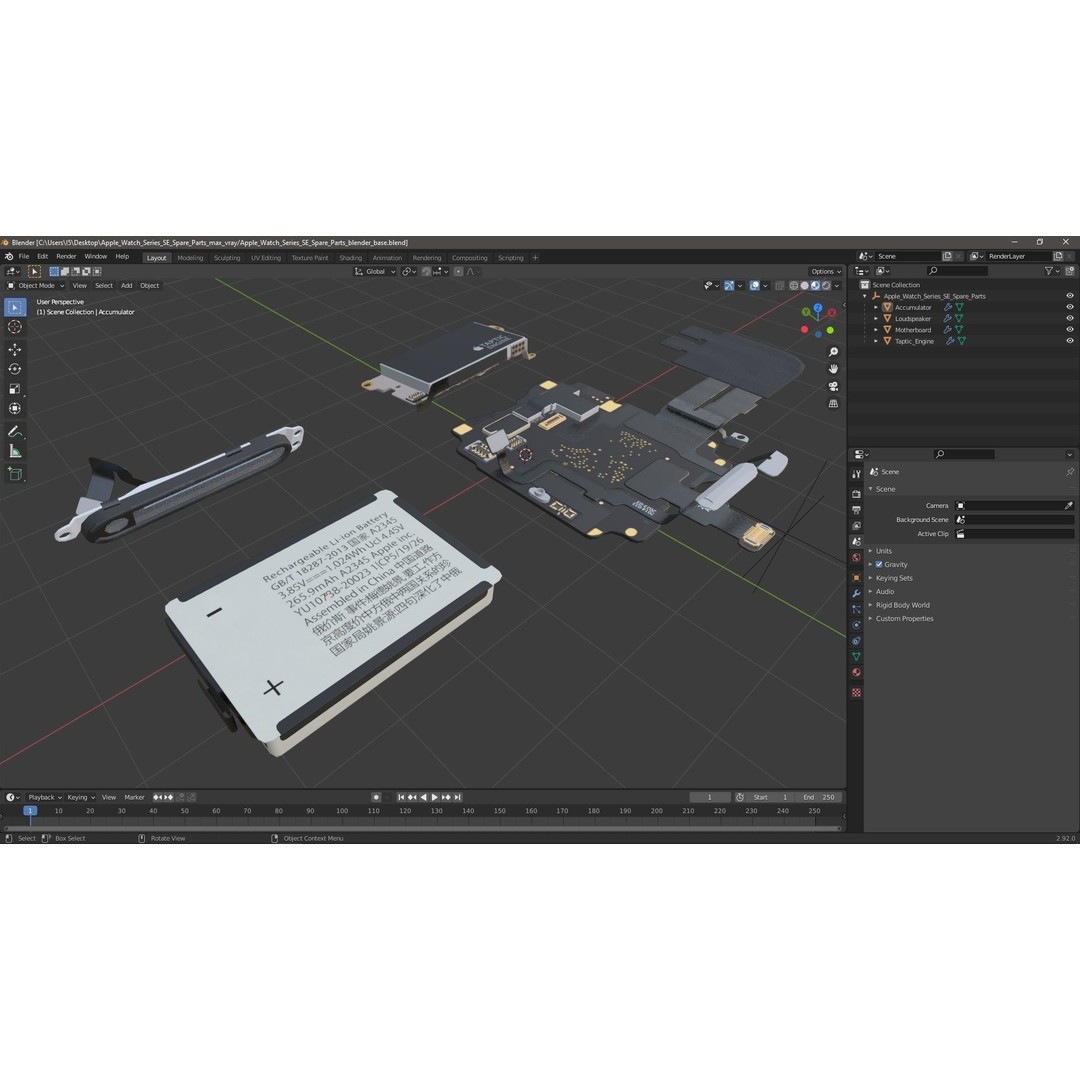Switch to the Shading workspace tab
The image size is (1080, 1080).
pos(351,258)
